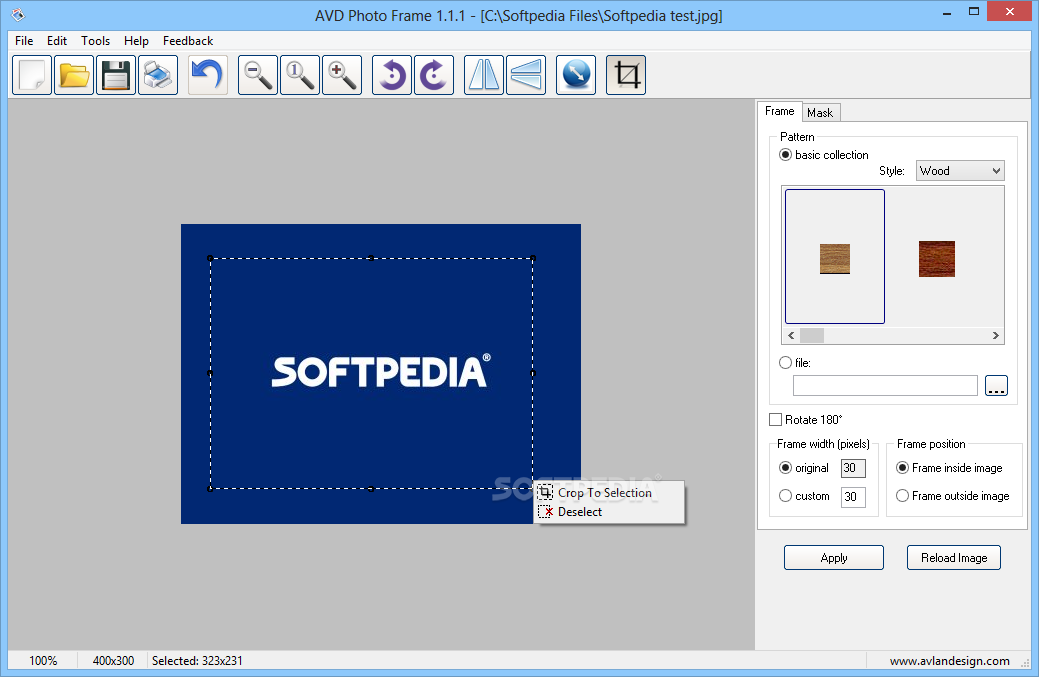1039x677 pixels.
Task: Choose Deselect from the context menu
Action: tap(609, 511)
